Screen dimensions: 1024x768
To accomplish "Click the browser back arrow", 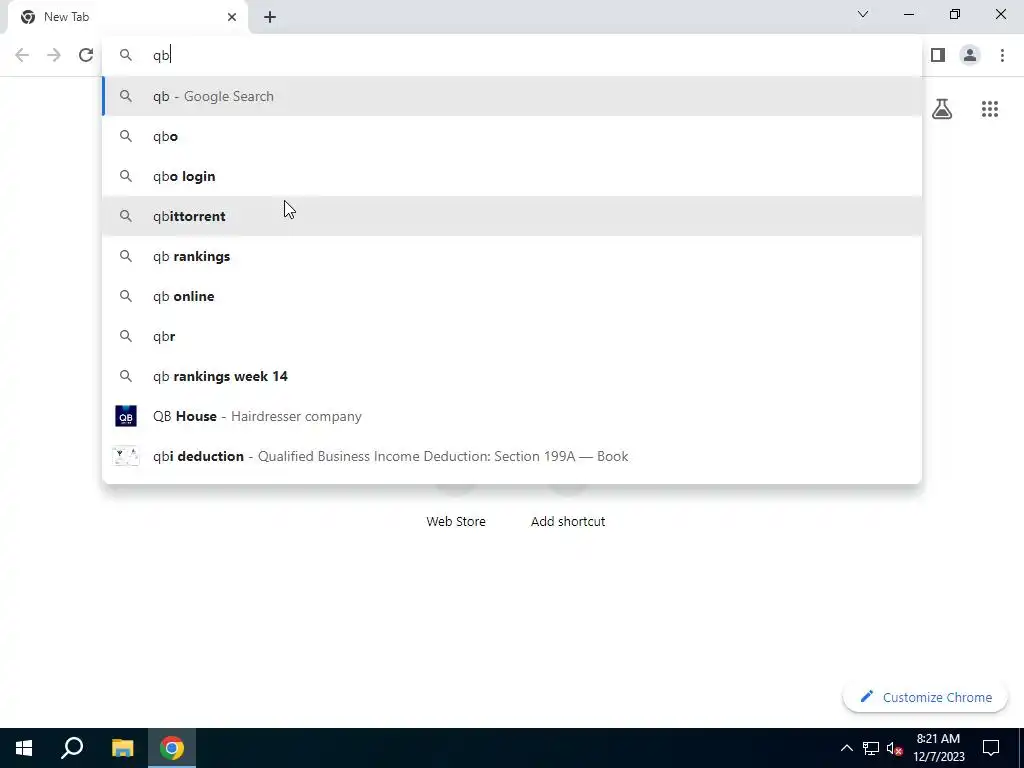I will pos(22,55).
